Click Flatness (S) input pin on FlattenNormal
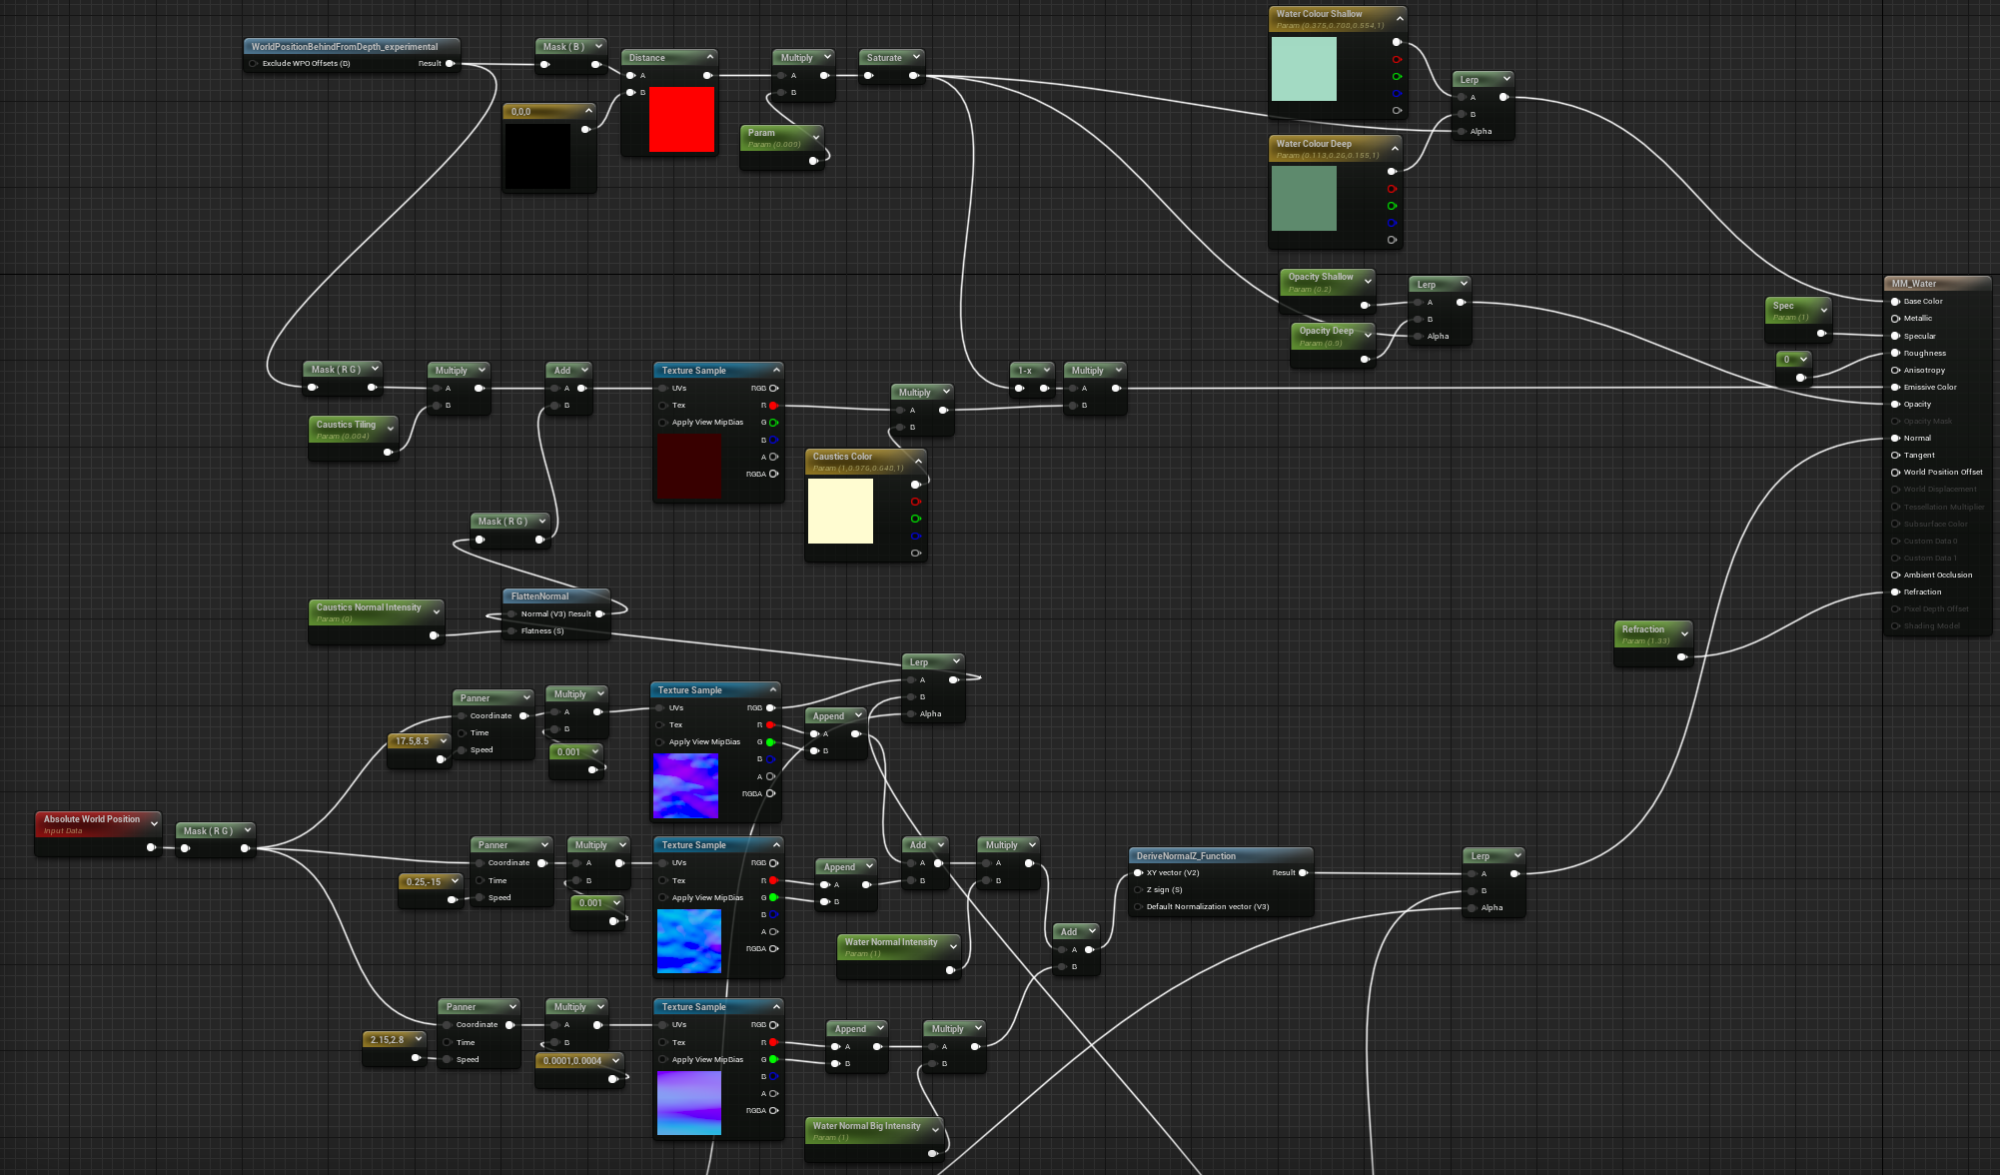2000x1175 pixels. point(511,631)
